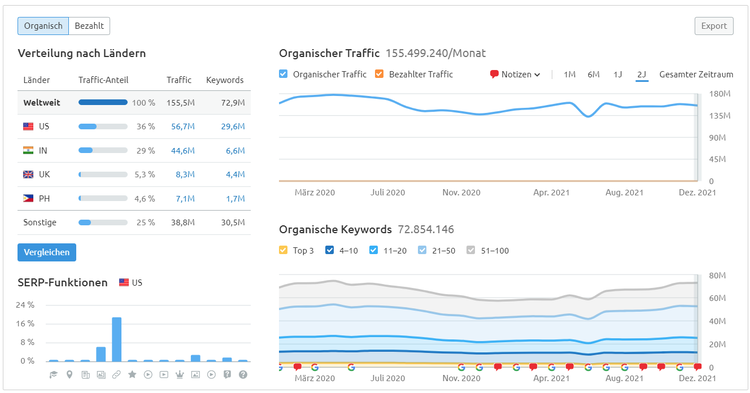Click the Länder column header
The width and height of the screenshot is (750, 393).
pos(36,80)
